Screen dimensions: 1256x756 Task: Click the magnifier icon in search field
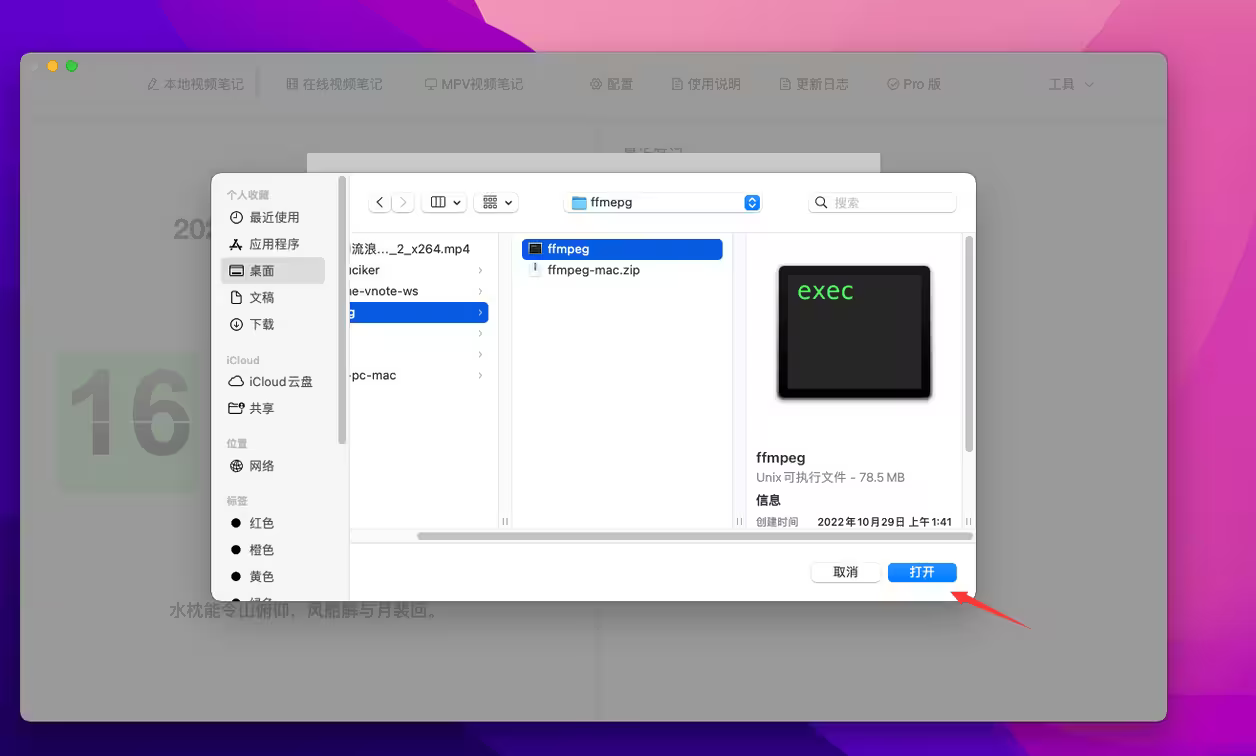pyautogui.click(x=821, y=202)
